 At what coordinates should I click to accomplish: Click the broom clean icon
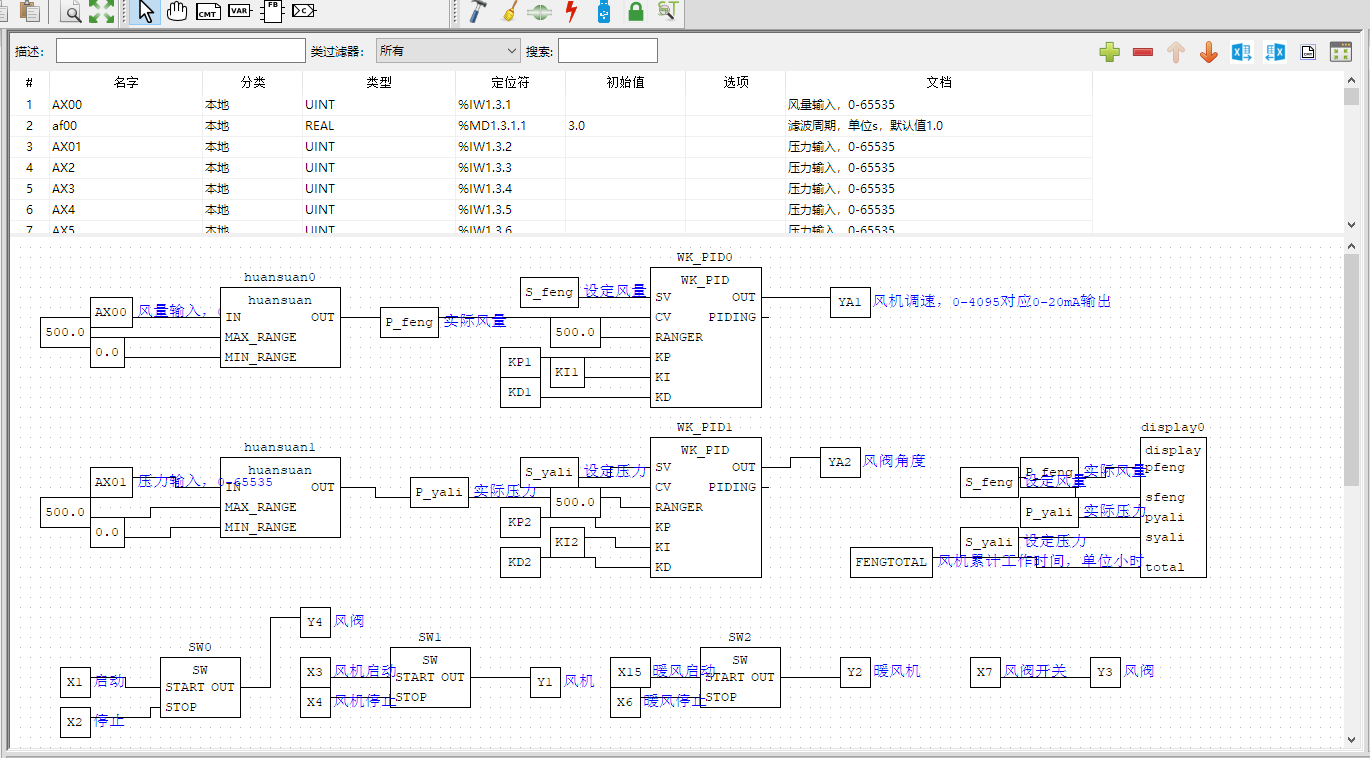[x=508, y=12]
